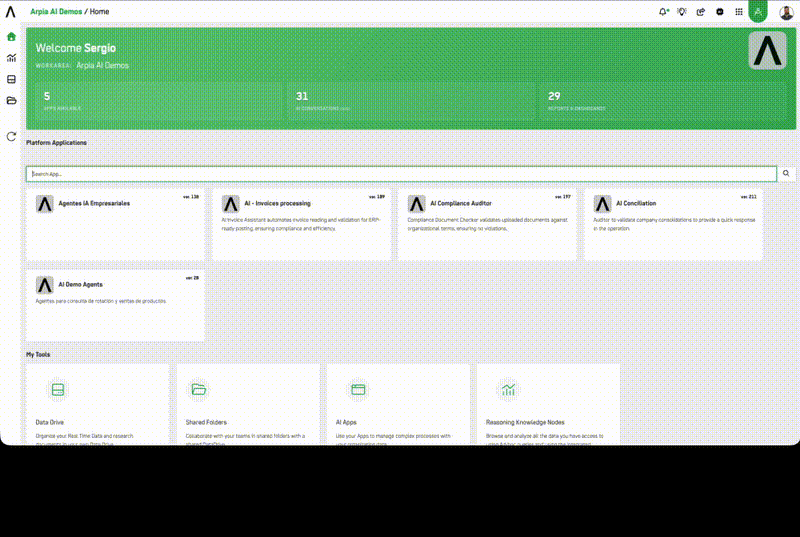Click the share arrow icon in header

[x=701, y=11]
